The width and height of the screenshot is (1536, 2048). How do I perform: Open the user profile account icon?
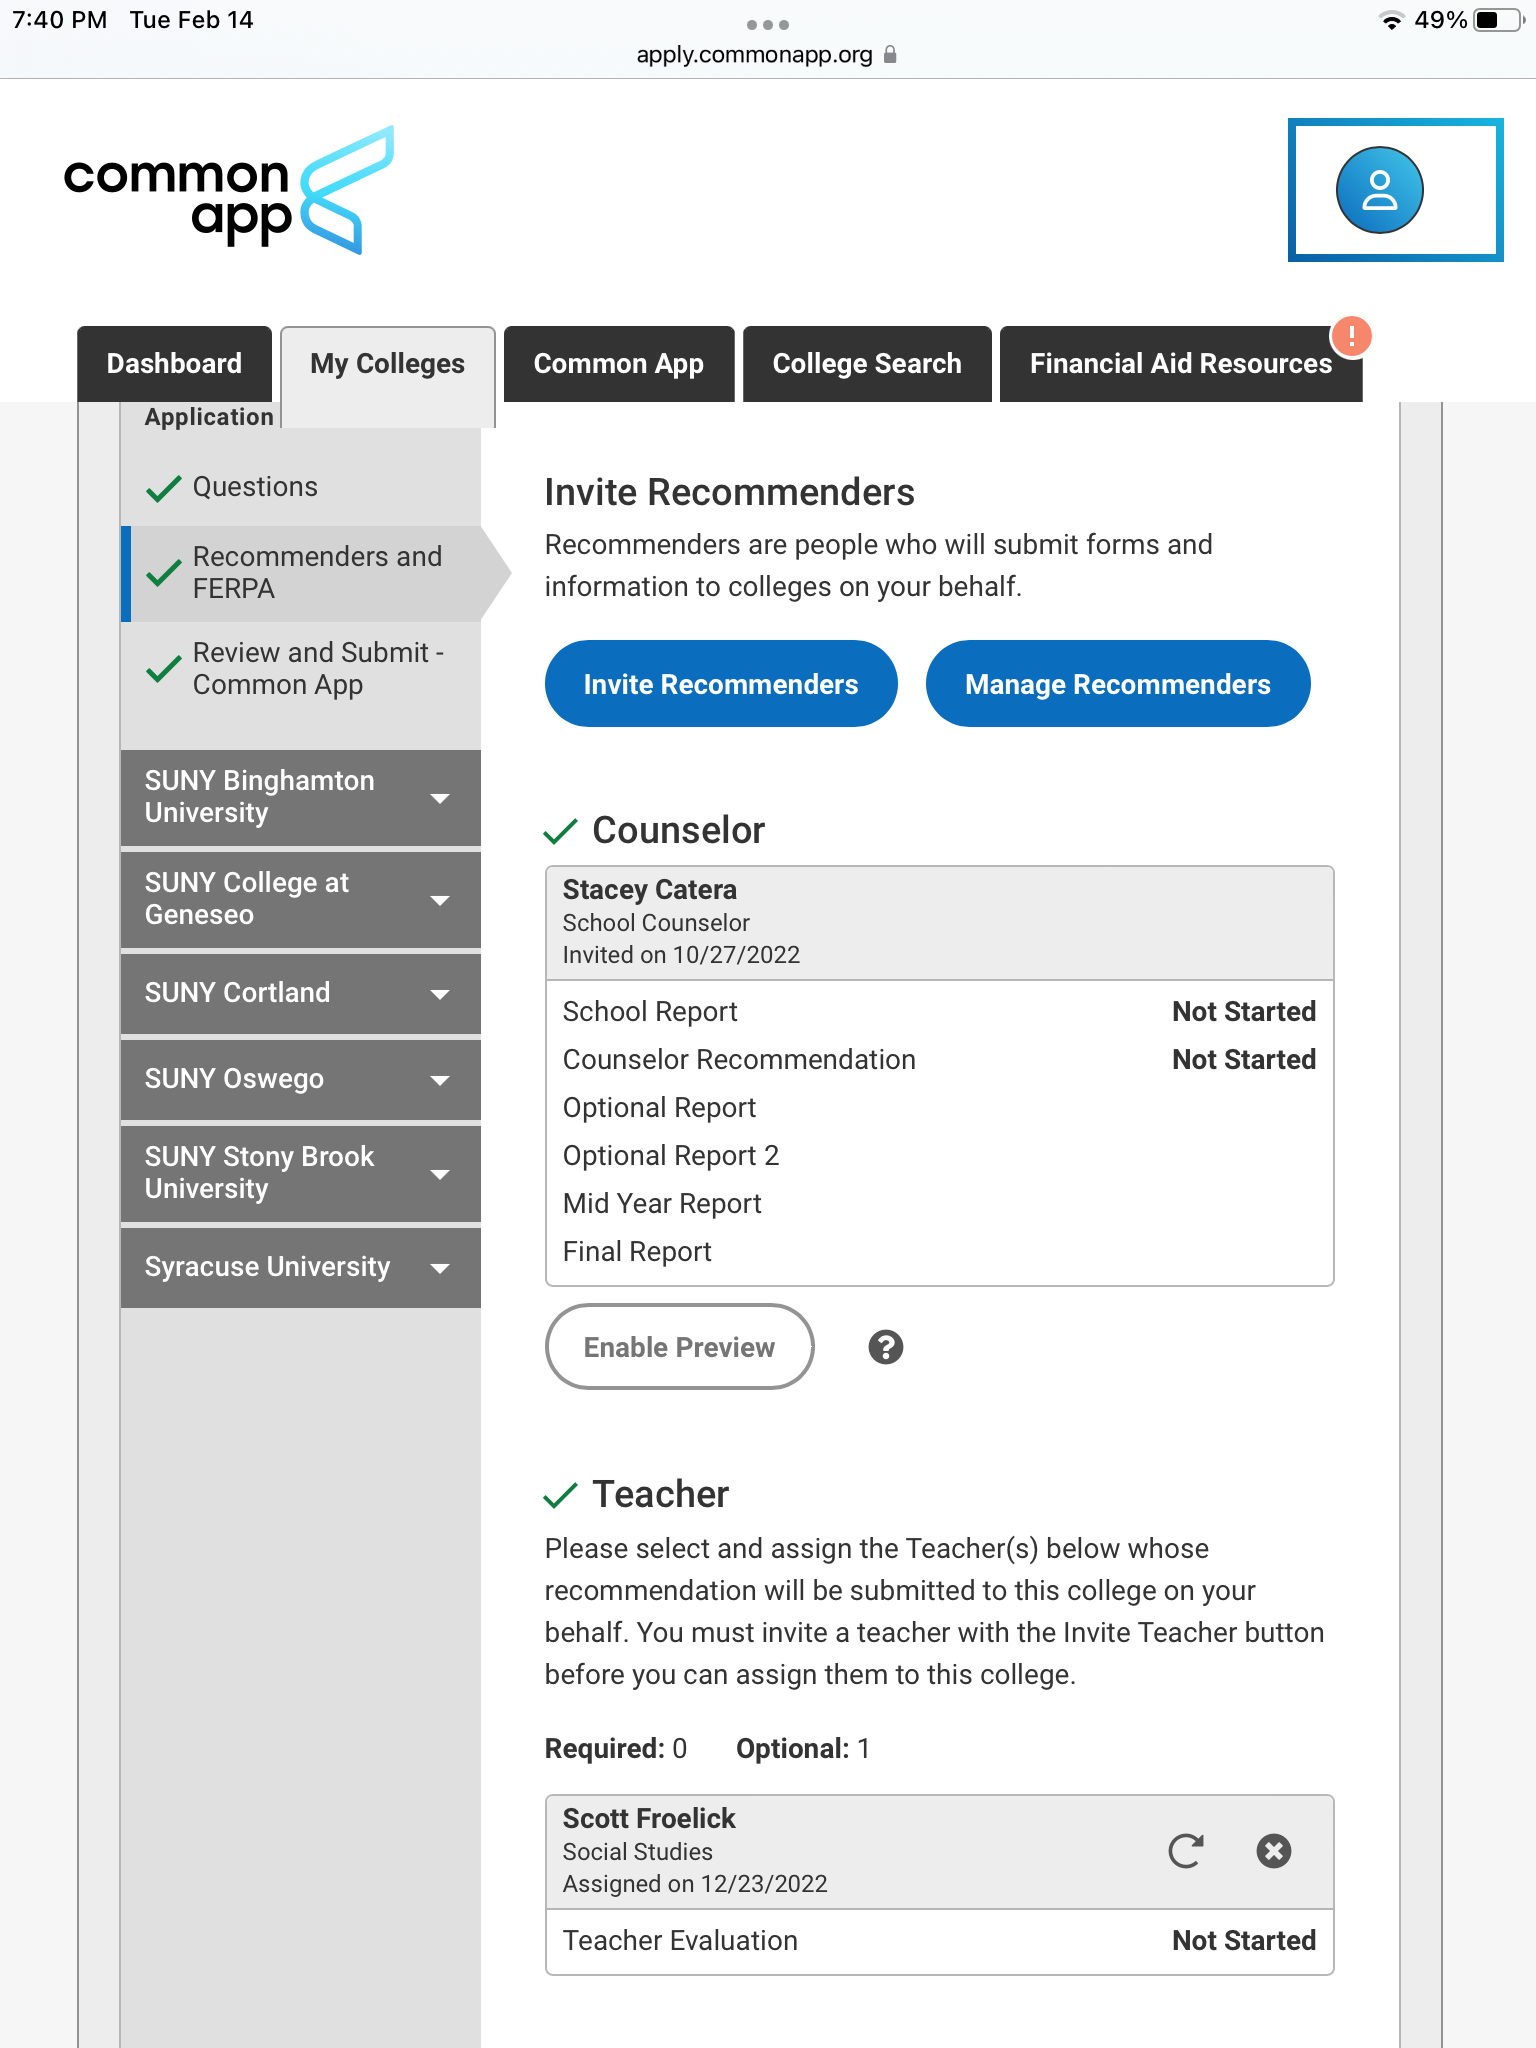point(1379,190)
